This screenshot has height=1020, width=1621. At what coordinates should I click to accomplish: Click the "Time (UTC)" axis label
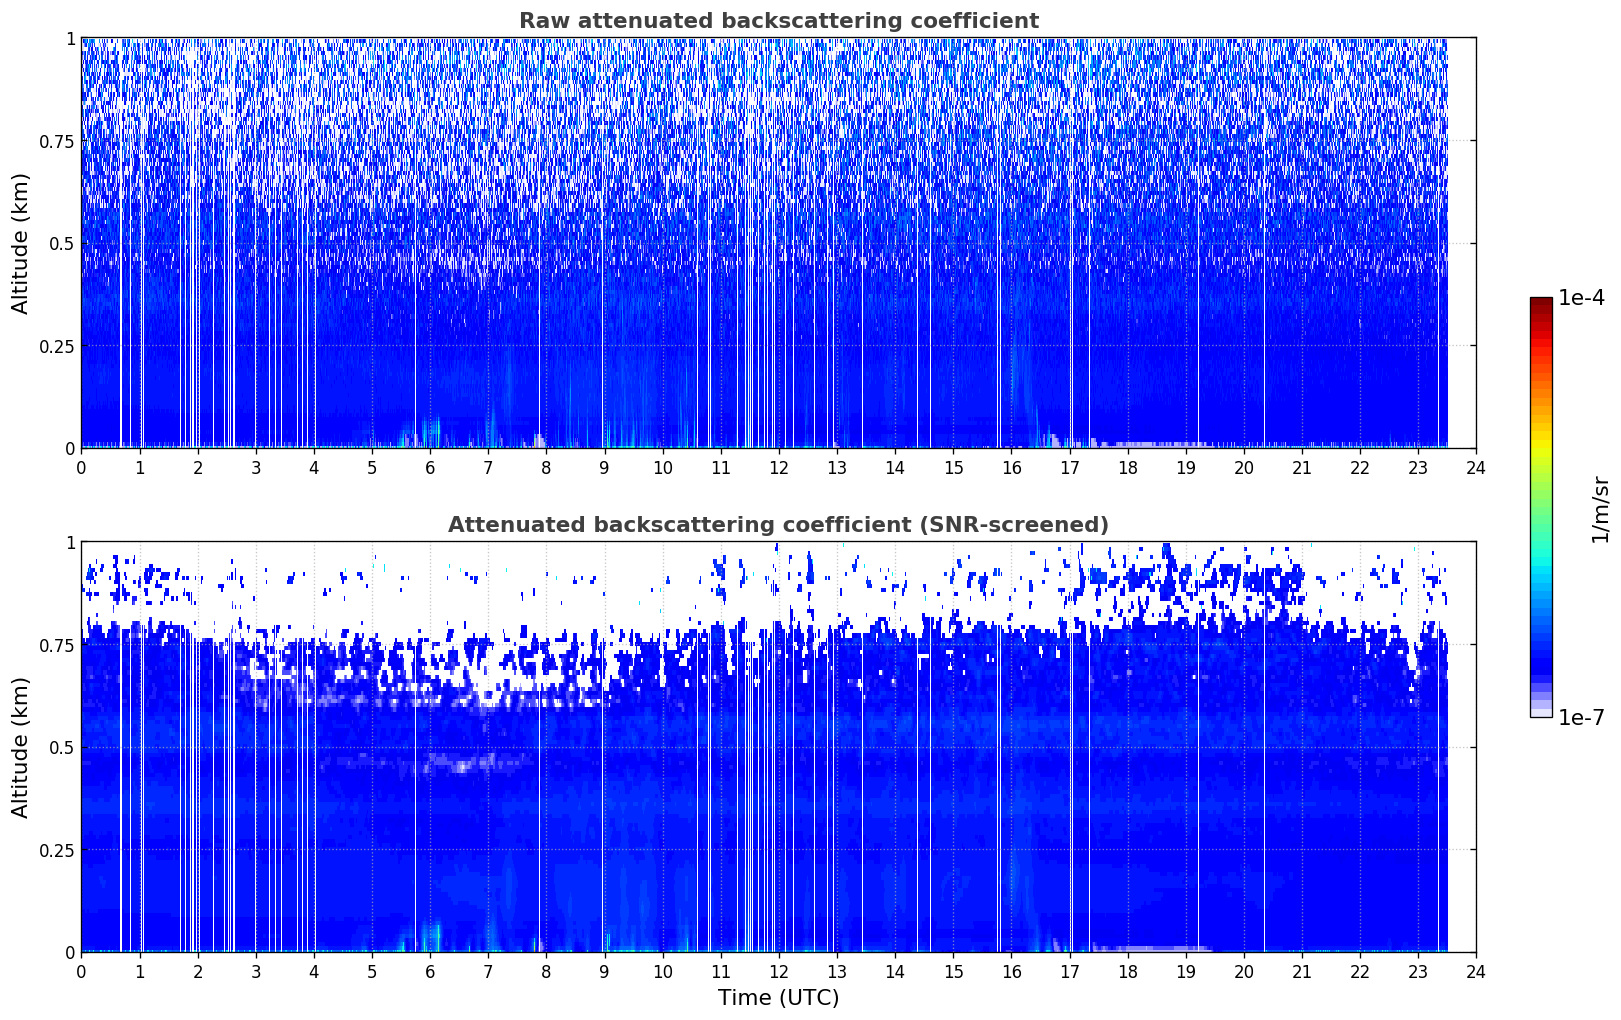(x=778, y=998)
